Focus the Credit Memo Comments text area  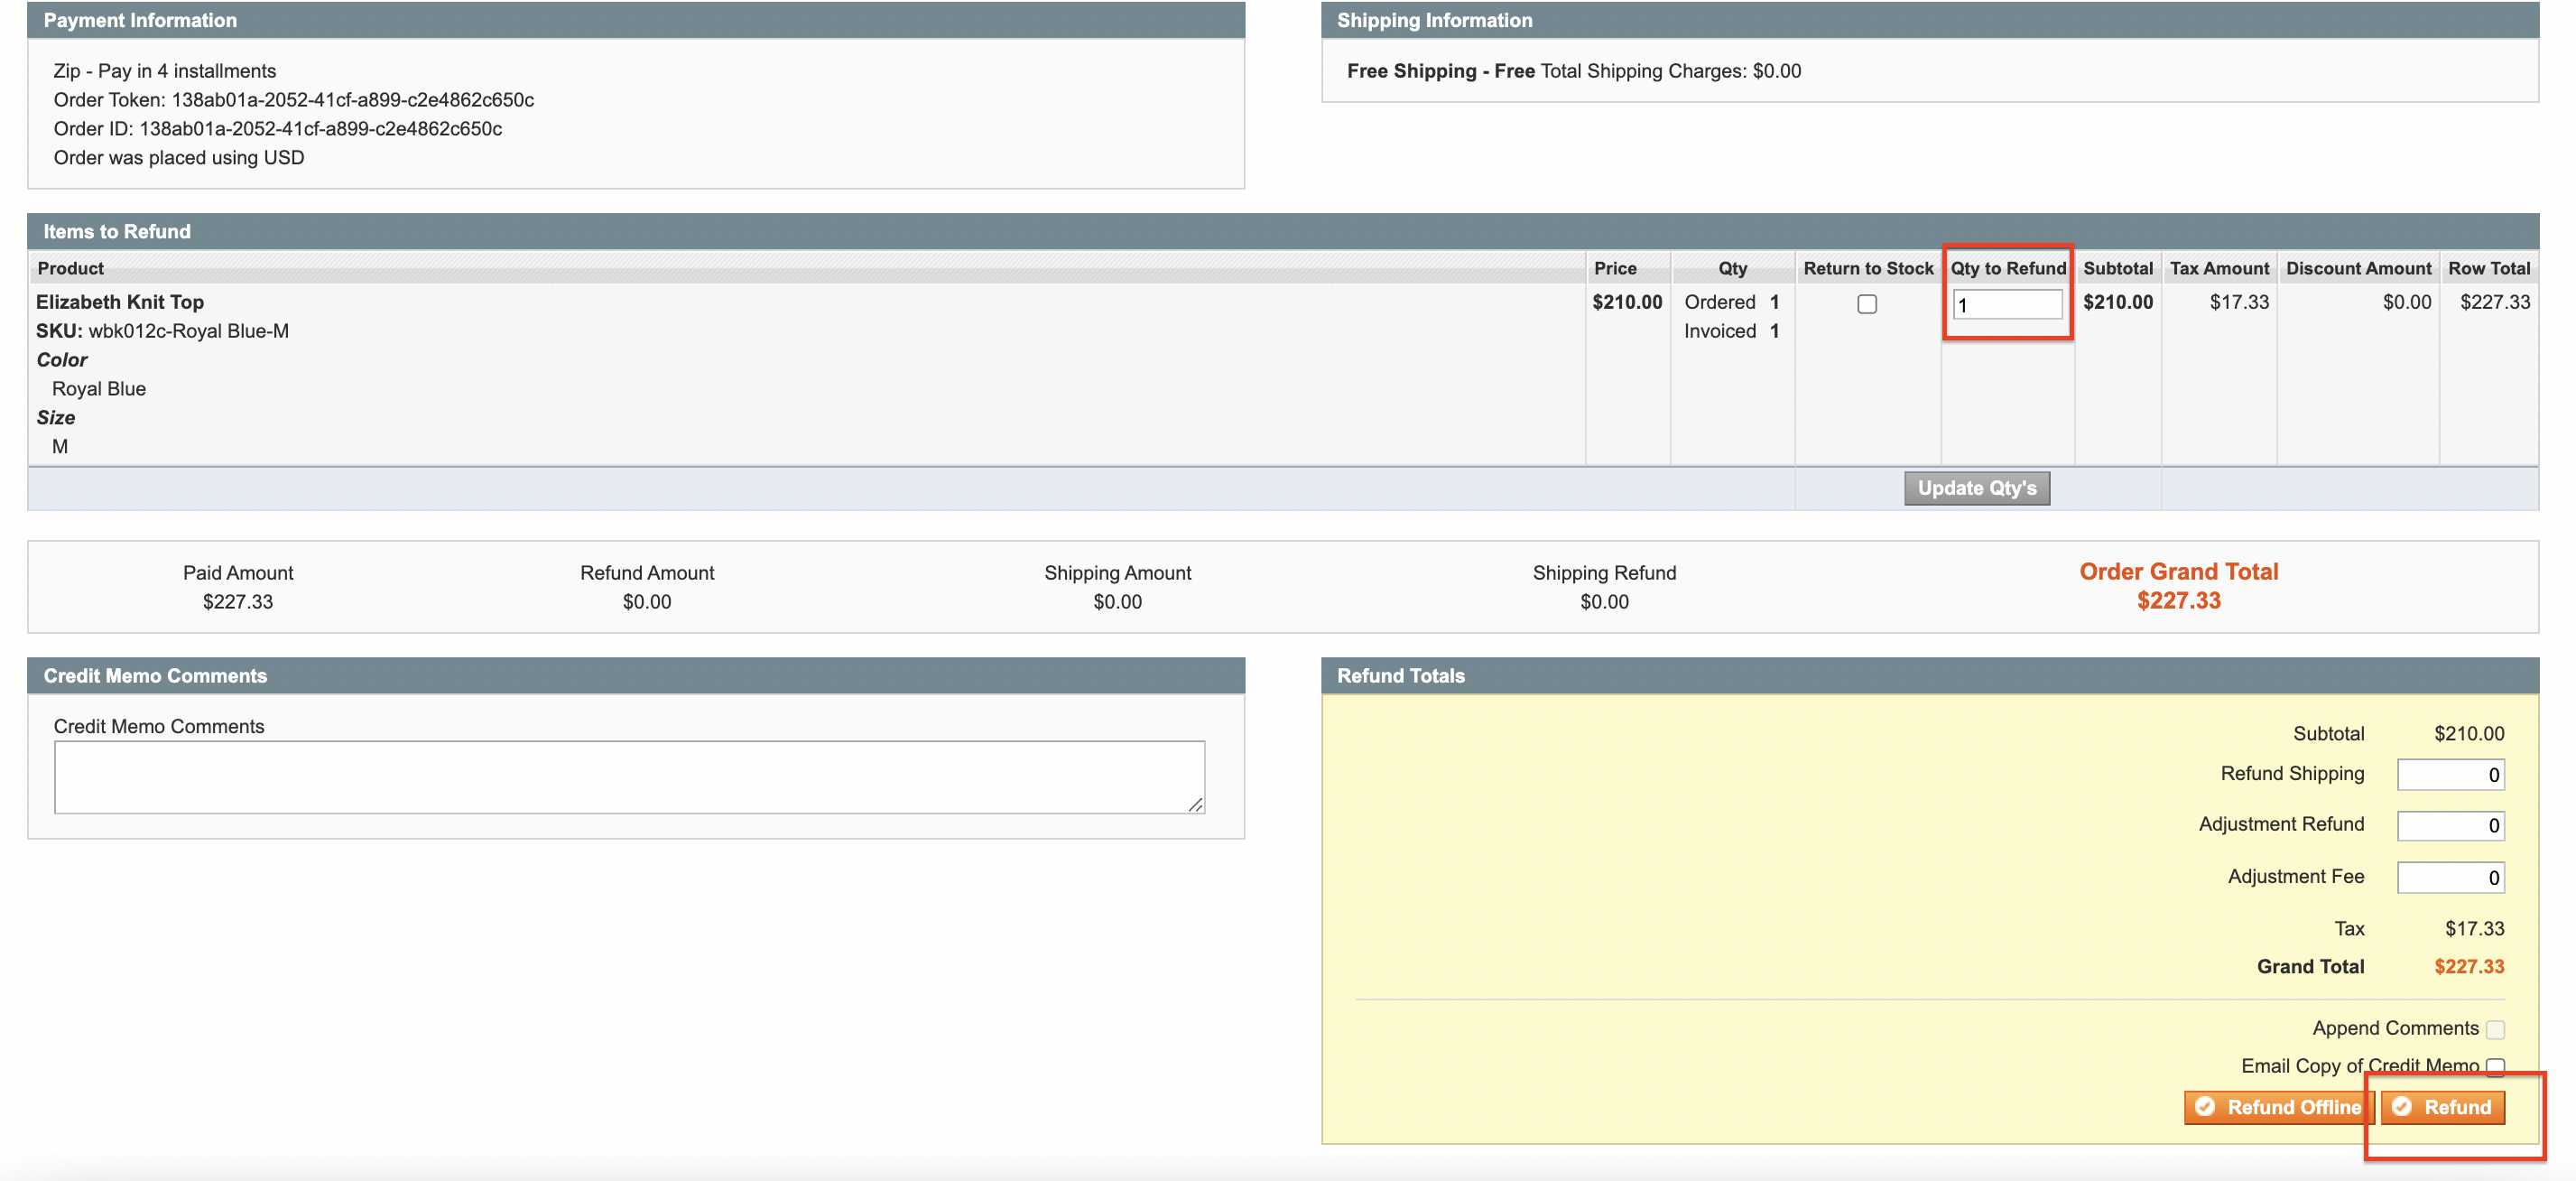coord(628,776)
